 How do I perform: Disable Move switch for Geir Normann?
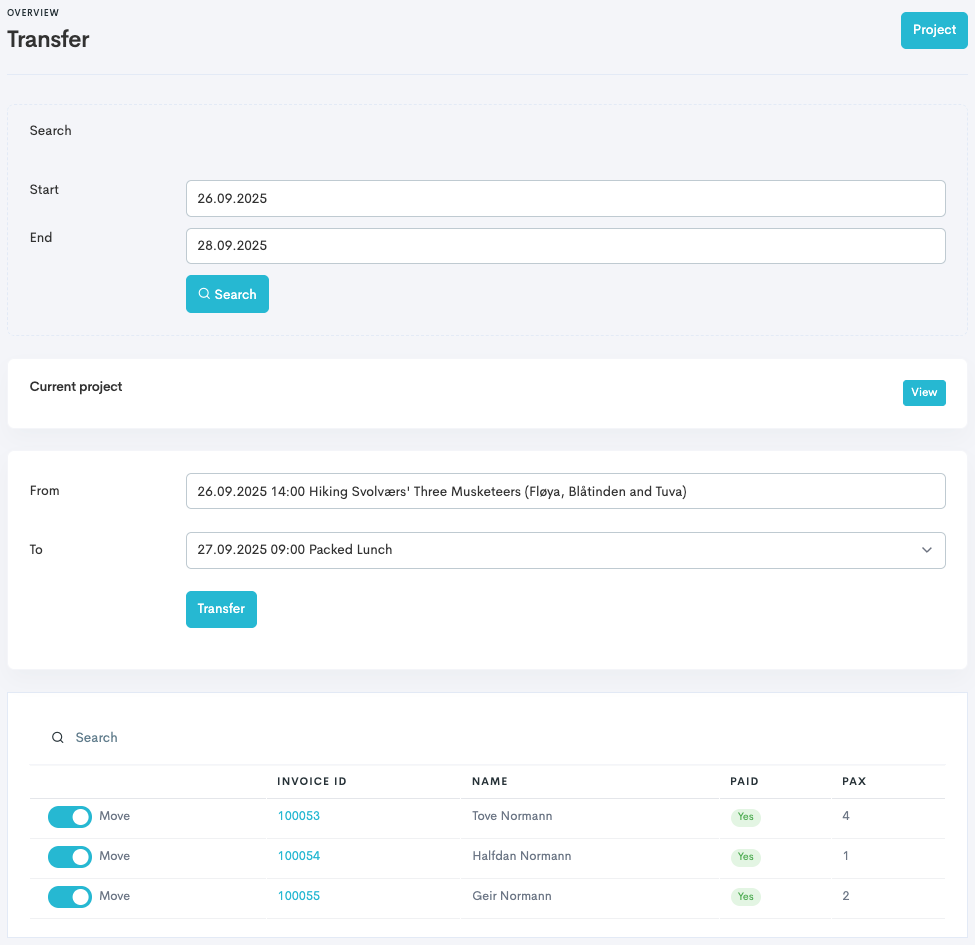click(x=70, y=897)
